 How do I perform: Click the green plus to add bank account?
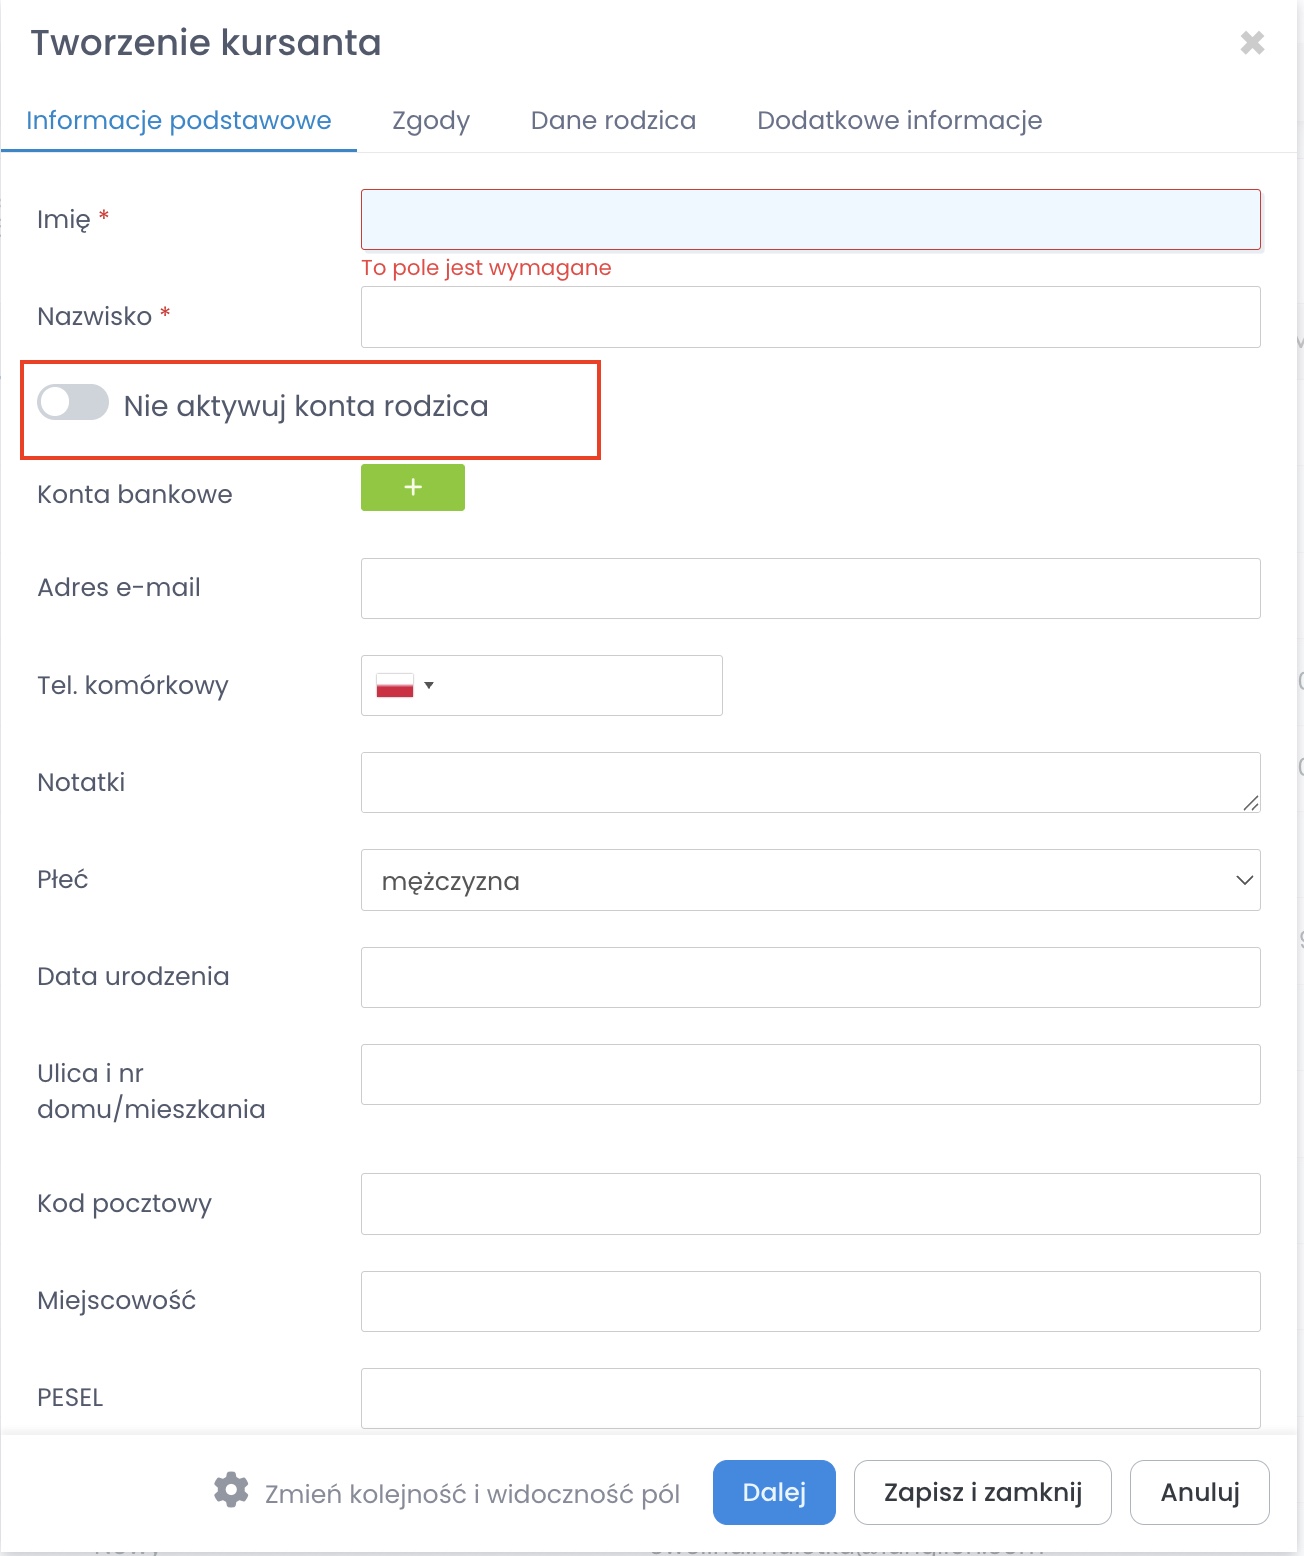click(412, 488)
